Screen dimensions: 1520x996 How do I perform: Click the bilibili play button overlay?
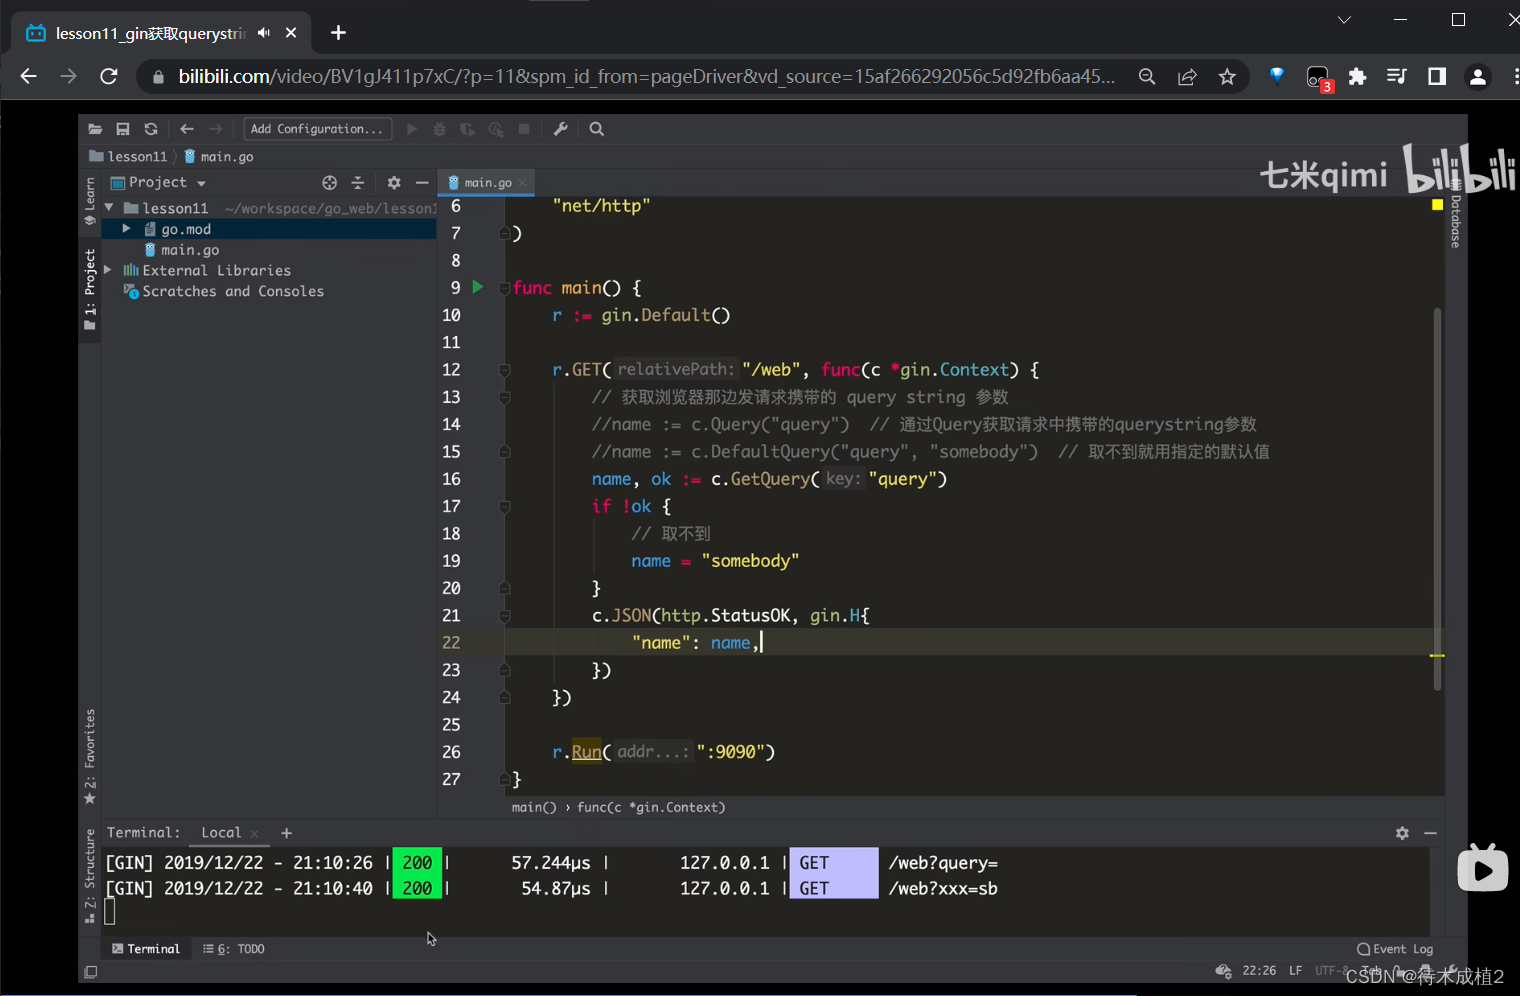1483,869
